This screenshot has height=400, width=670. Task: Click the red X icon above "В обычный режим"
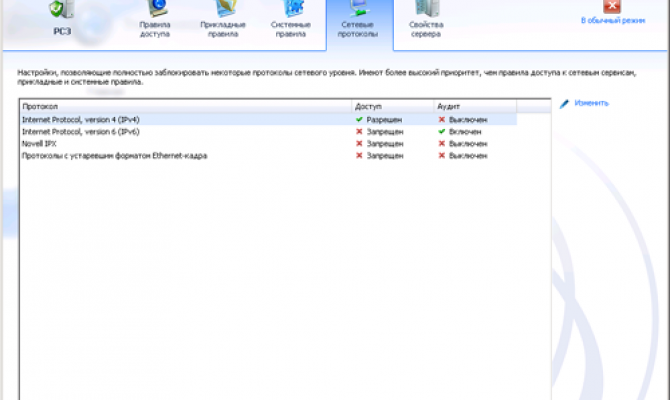click(612, 6)
